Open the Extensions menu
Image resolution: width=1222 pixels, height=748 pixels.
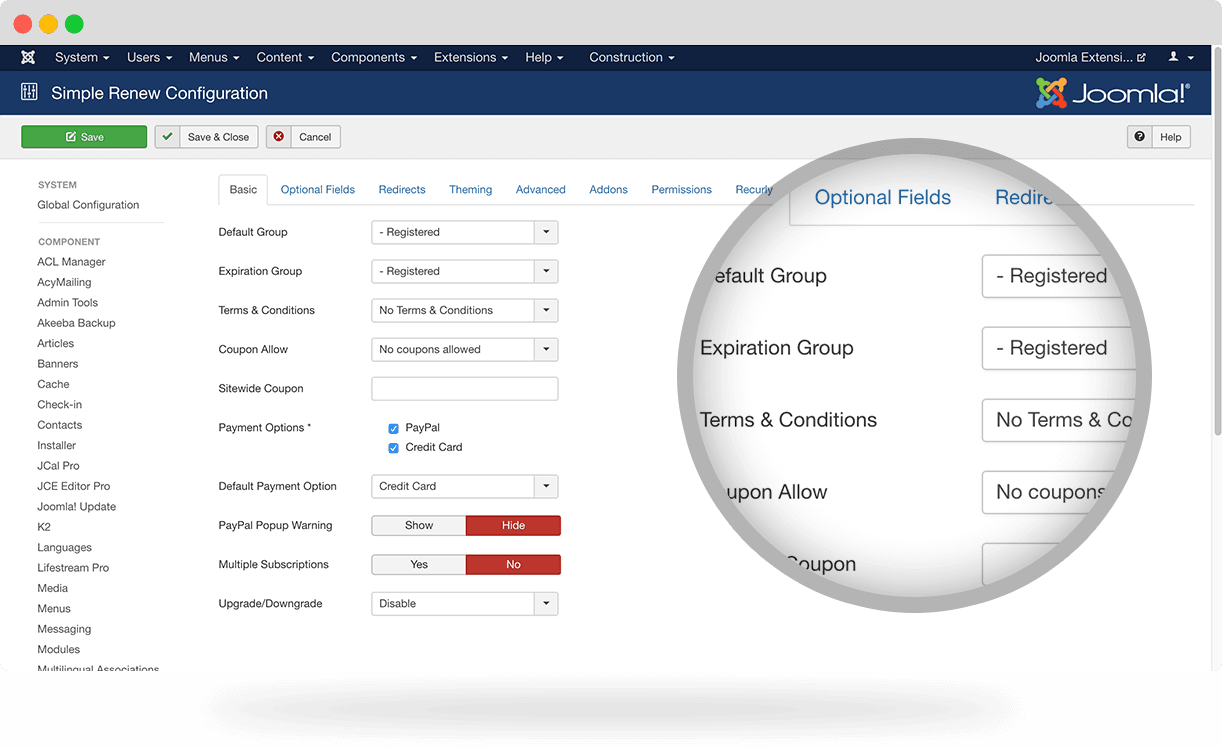pos(470,57)
